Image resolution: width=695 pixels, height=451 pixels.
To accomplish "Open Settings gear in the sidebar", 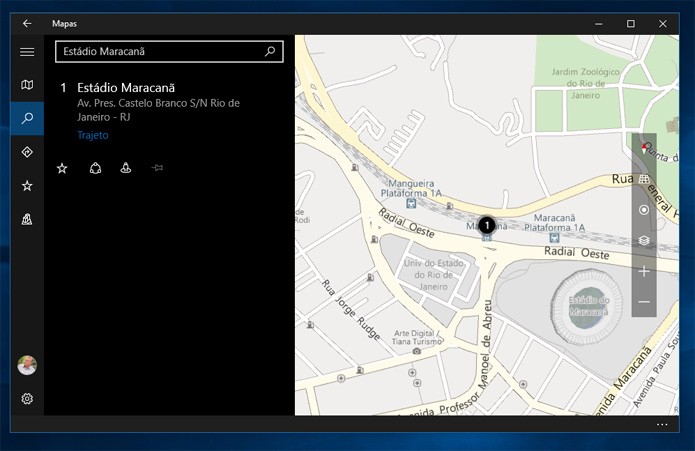I will tap(27, 399).
